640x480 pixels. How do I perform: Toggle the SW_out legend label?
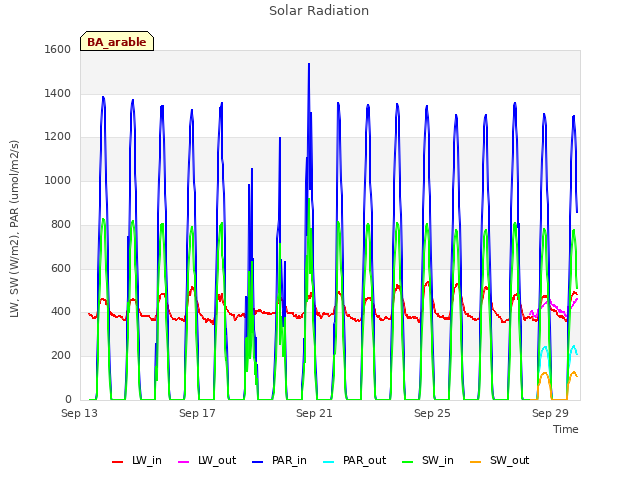(x=509, y=460)
